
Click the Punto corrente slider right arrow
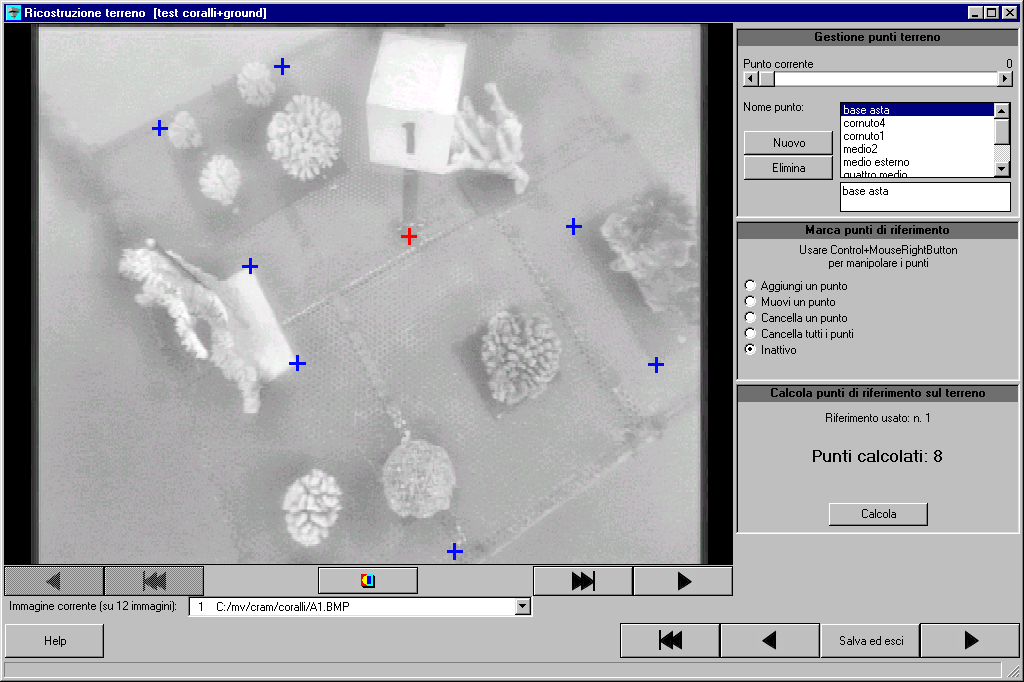(x=1006, y=78)
